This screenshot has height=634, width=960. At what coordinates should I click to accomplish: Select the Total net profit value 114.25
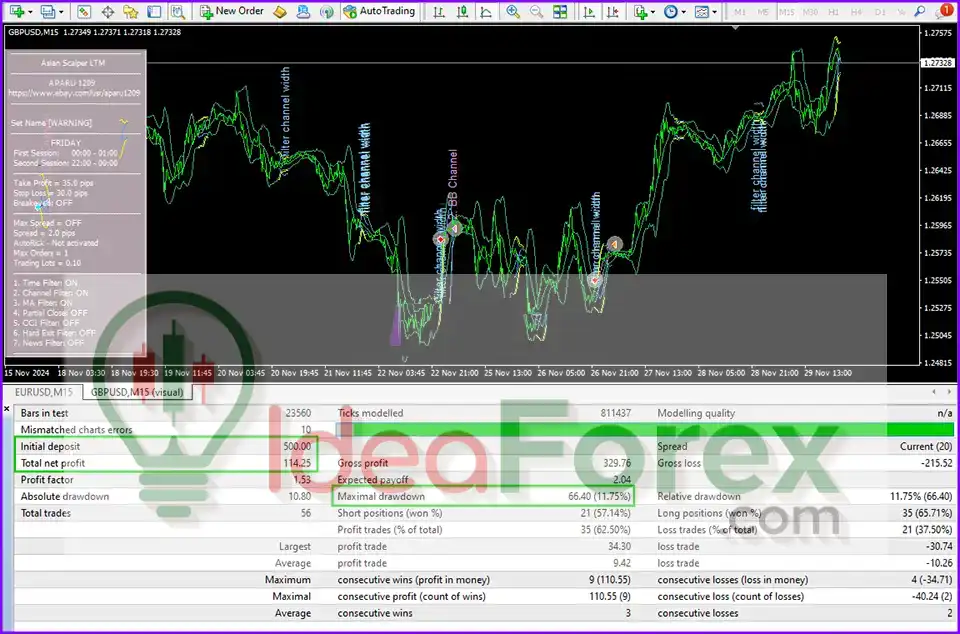[x=297, y=463]
